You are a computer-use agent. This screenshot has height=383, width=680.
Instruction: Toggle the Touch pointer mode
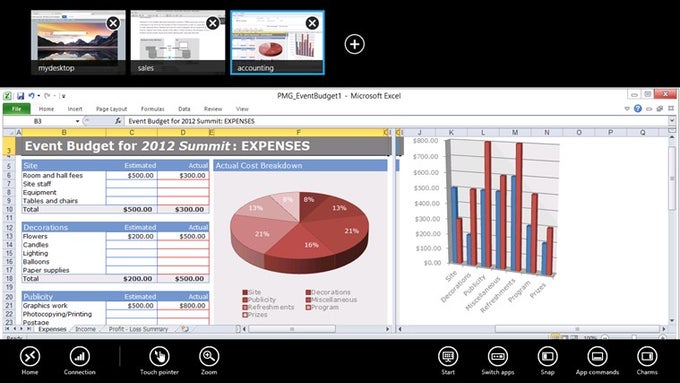(159, 357)
